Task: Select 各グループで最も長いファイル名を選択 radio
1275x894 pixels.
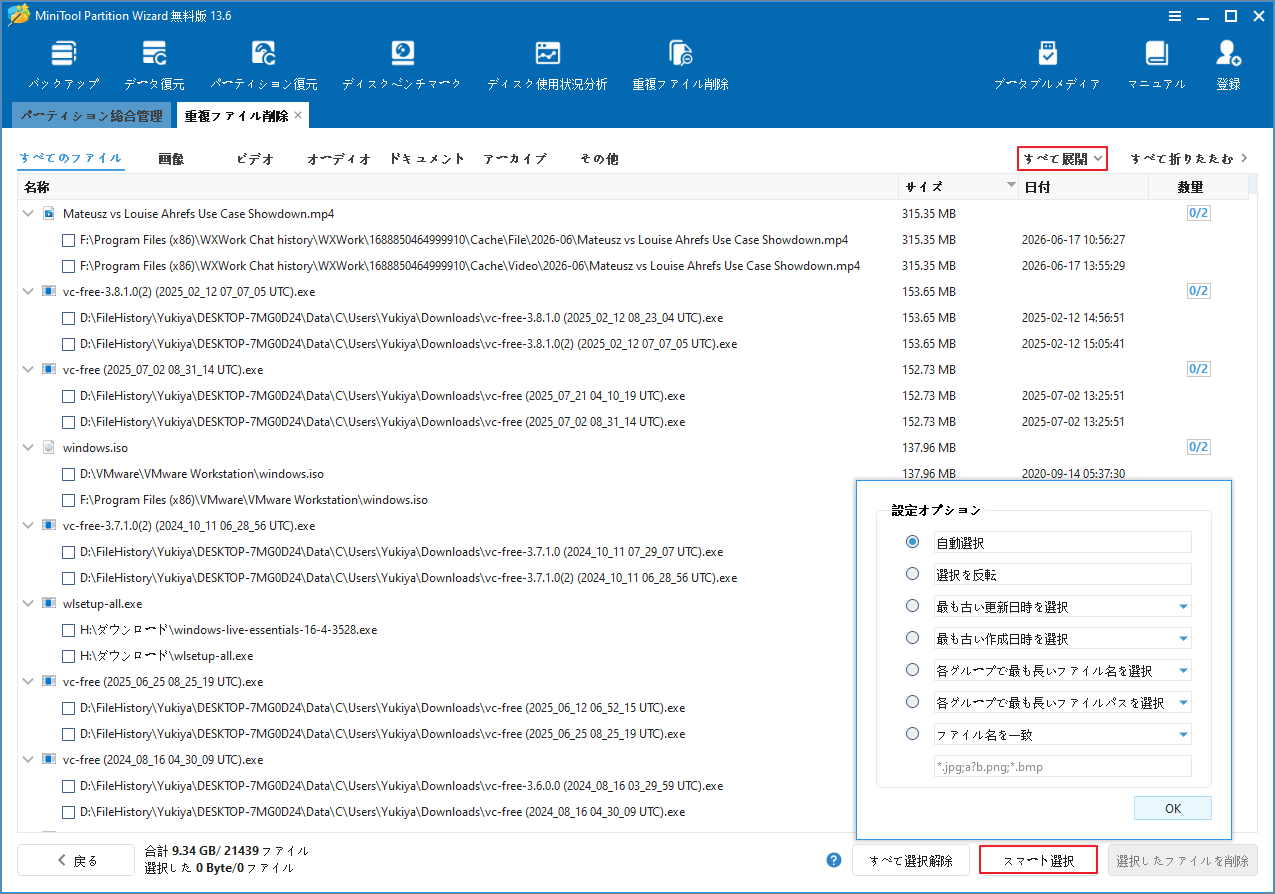Action: pyautogui.click(x=912, y=669)
